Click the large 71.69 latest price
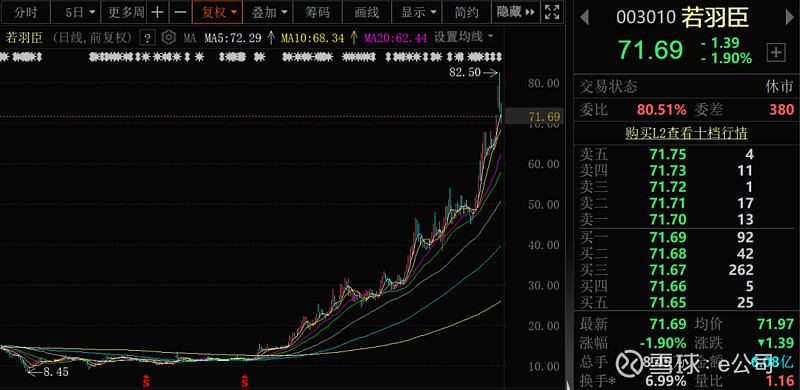800x390 pixels. 651,50
